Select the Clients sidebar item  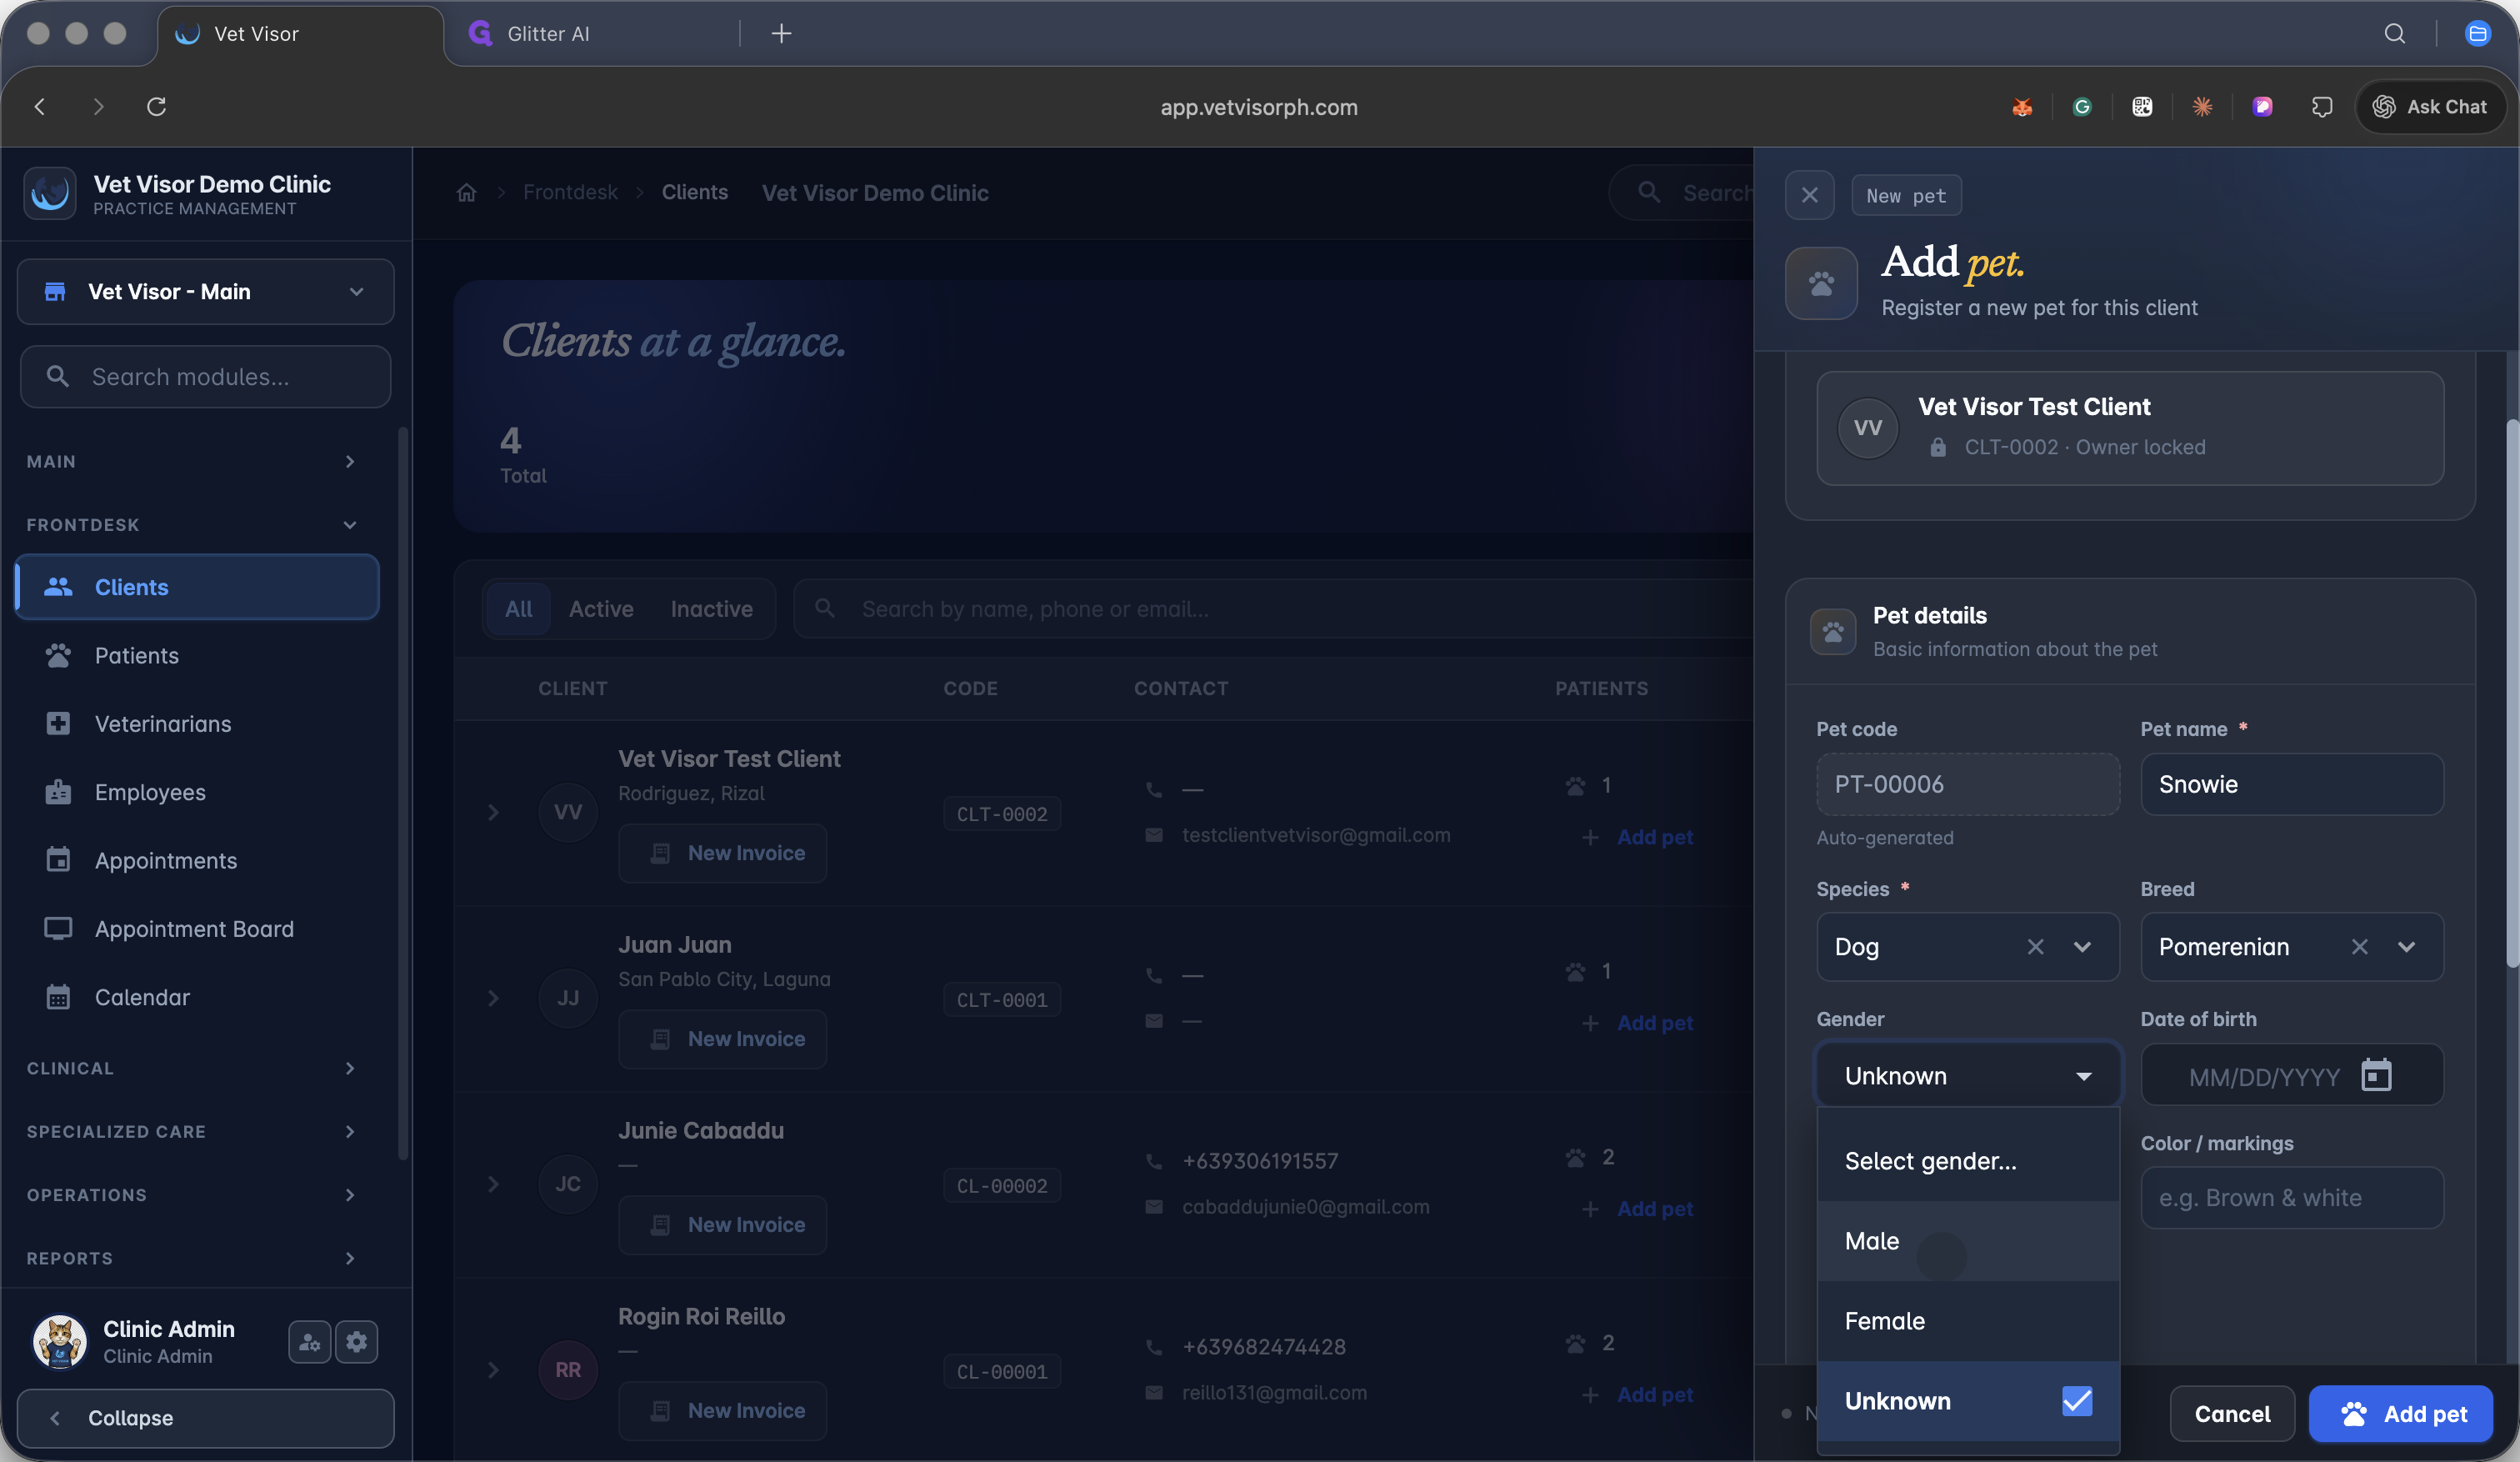point(197,587)
